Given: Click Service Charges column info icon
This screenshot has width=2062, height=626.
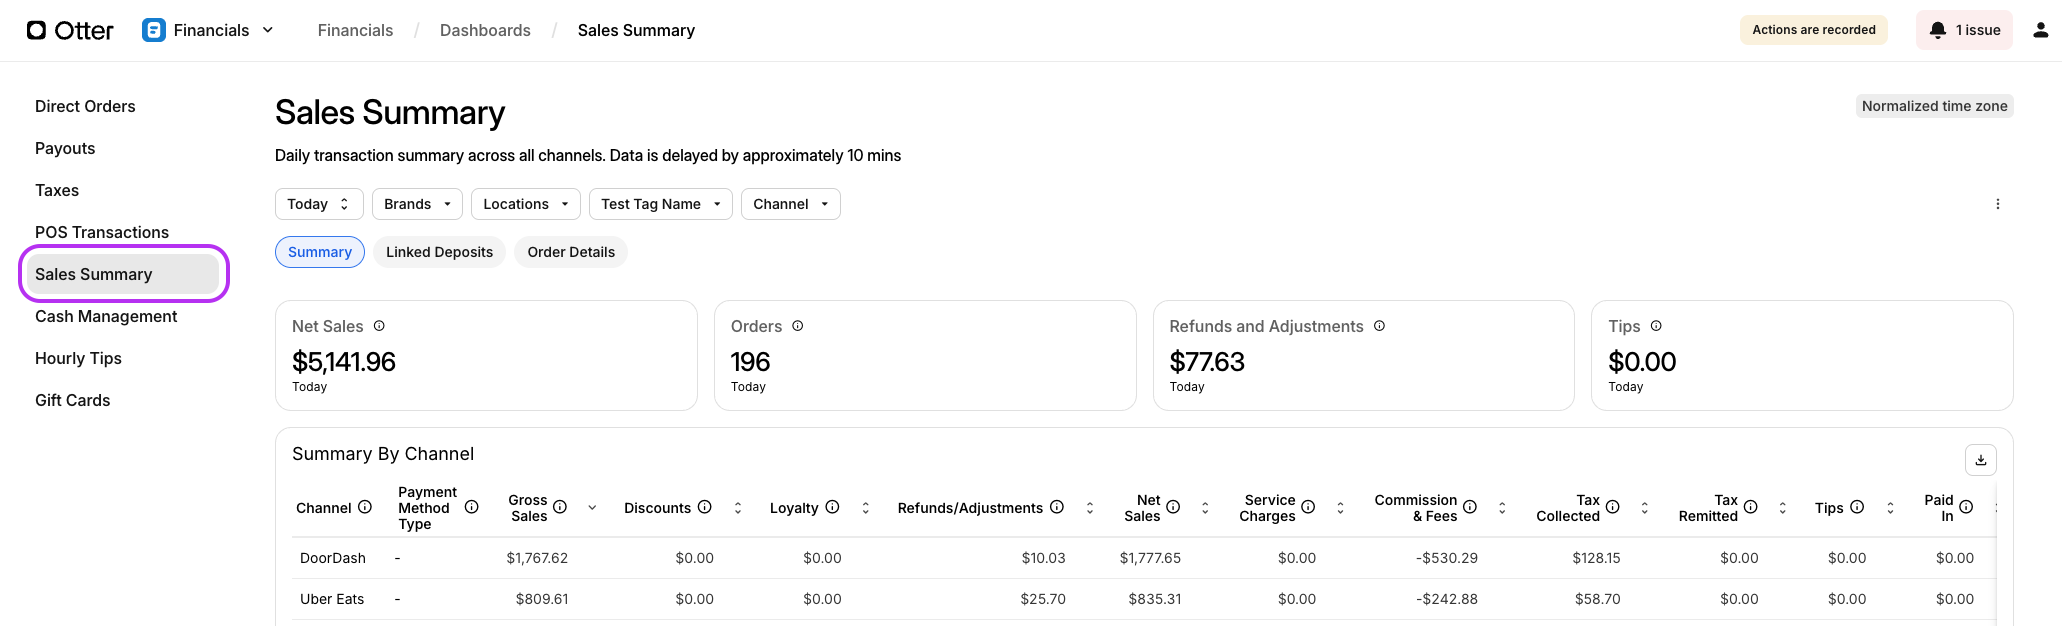Looking at the screenshot, I should [x=1308, y=507].
